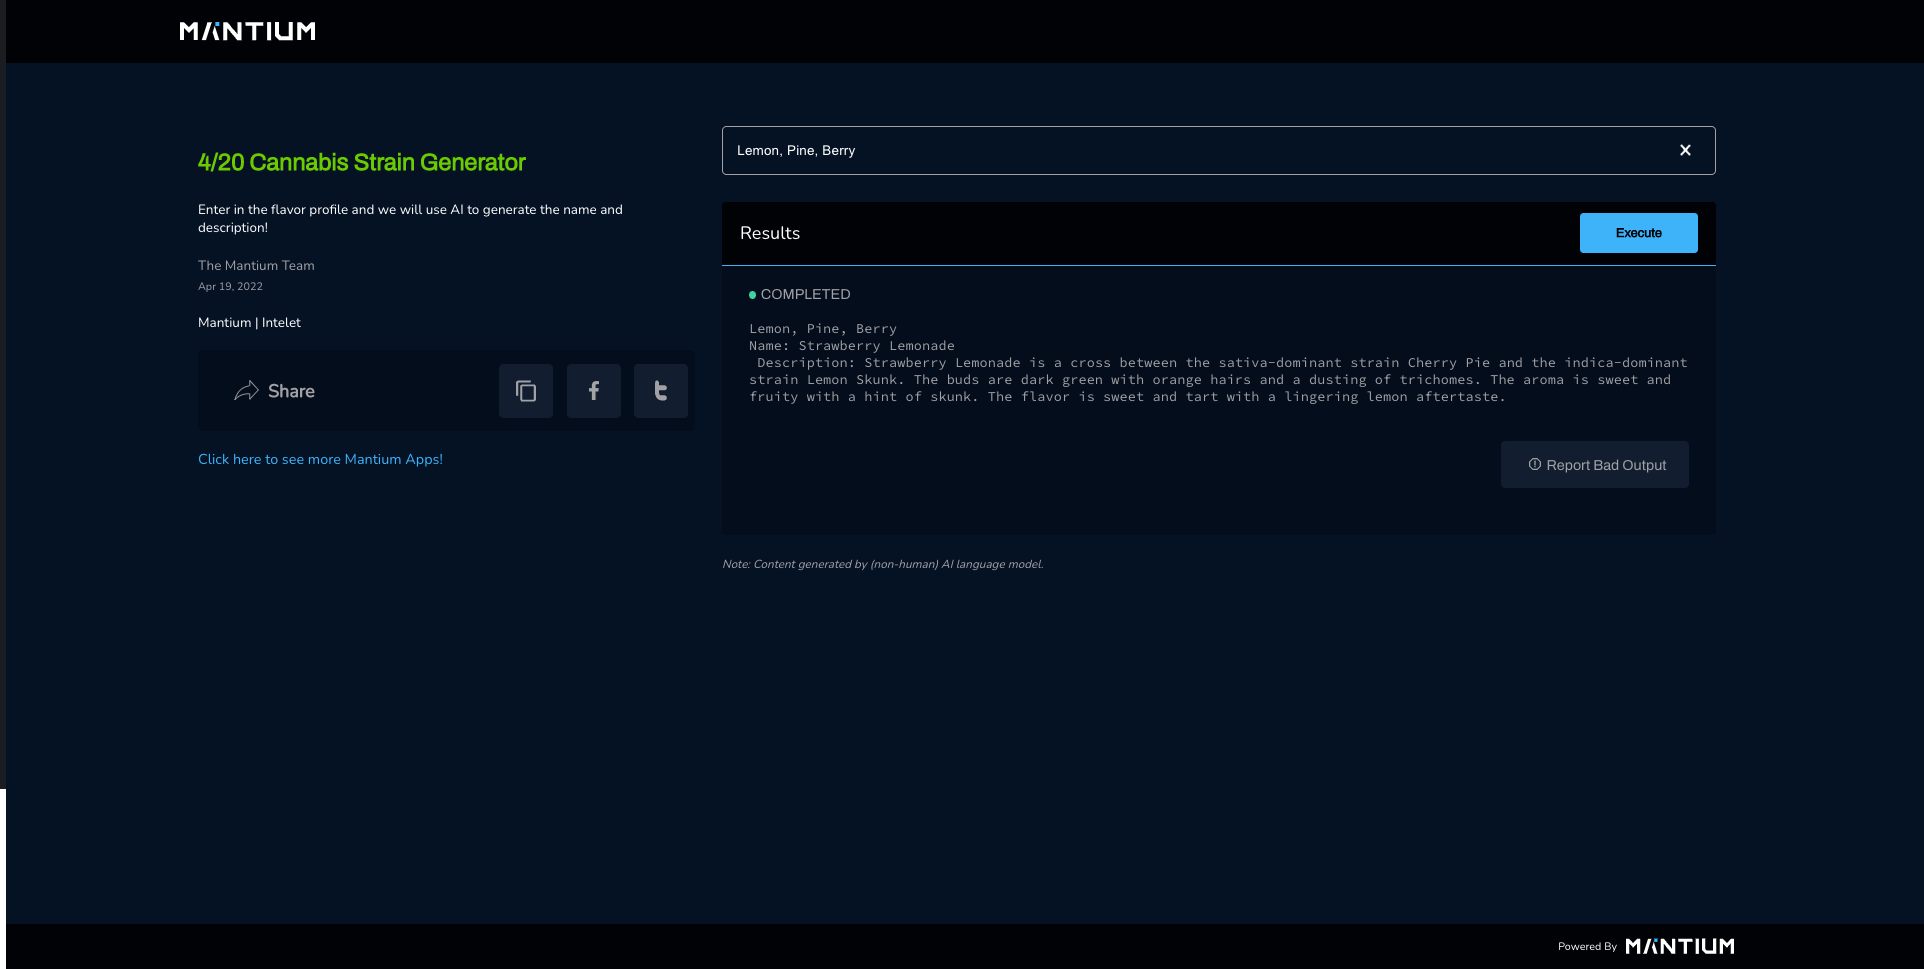Screen dimensions: 1924x969
Task: Click the copy link icon in Share bar
Action: point(526,391)
